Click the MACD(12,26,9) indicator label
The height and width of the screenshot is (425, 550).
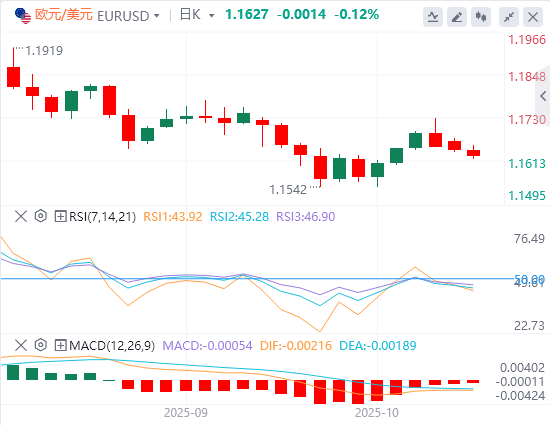coord(112,346)
